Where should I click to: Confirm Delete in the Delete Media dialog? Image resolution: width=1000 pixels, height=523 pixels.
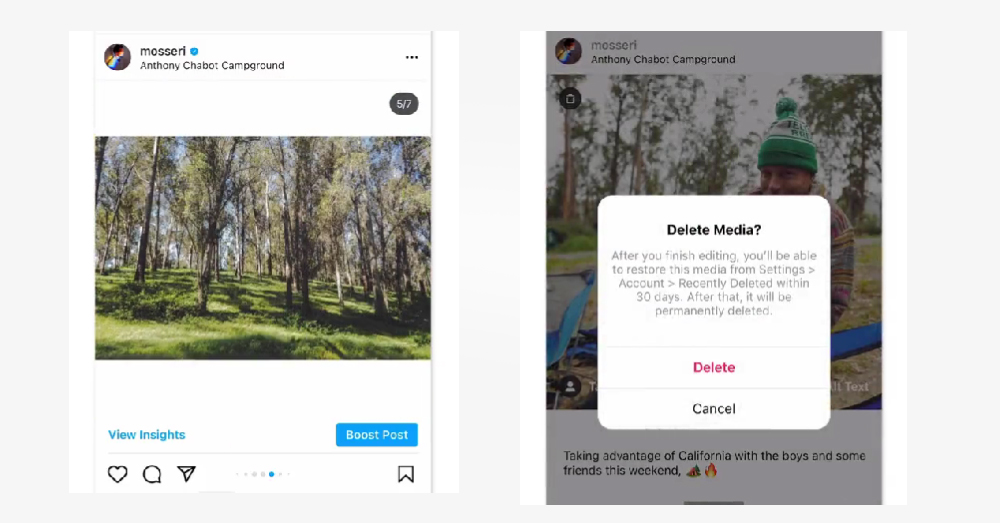tap(714, 367)
